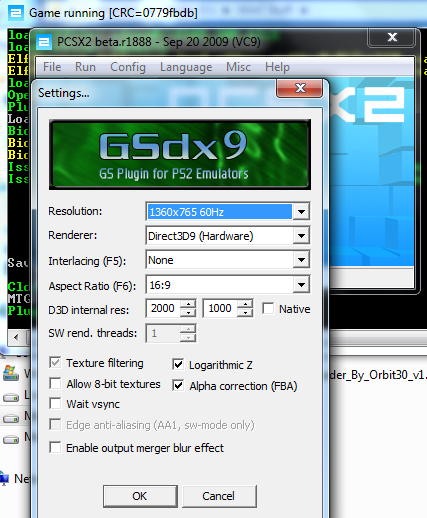Increase D3D internal width with up arrow
This screenshot has width=427, height=518.
188,304
